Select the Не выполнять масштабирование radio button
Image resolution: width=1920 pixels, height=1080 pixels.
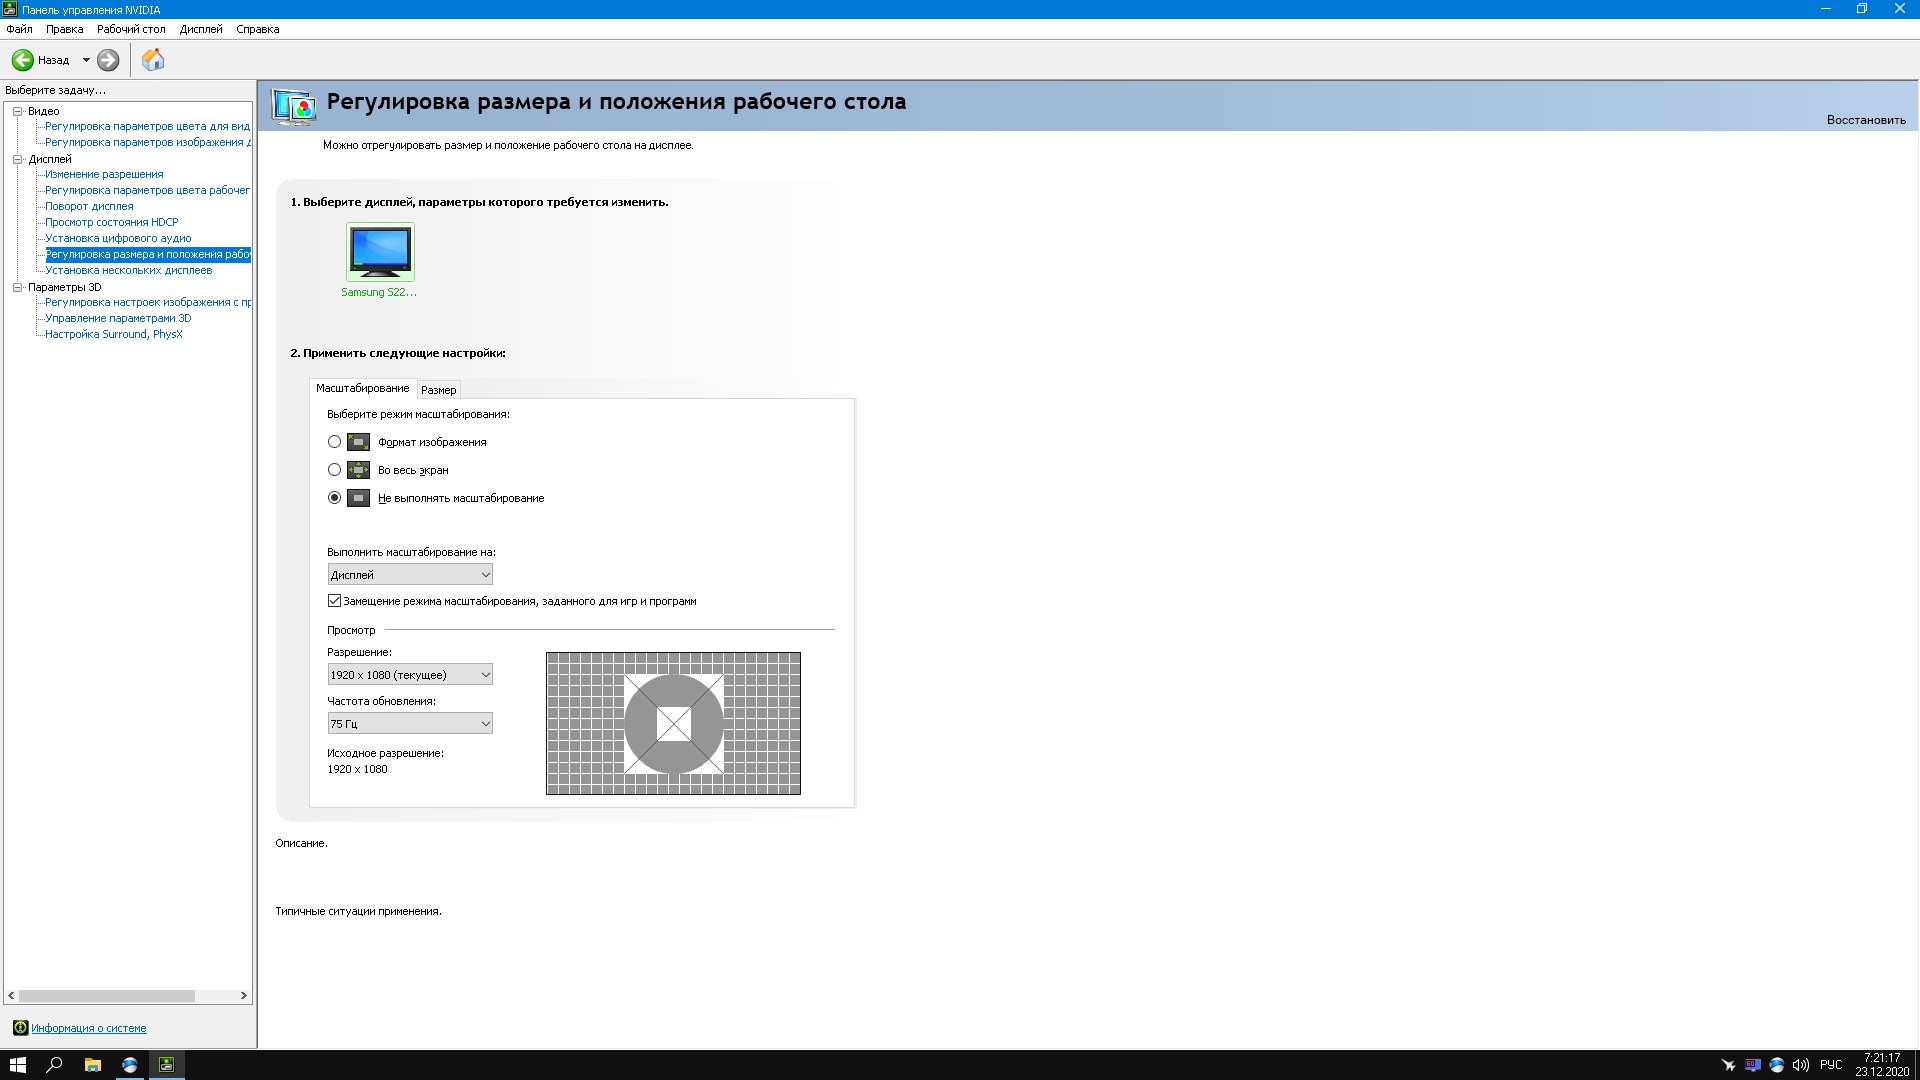(x=335, y=497)
